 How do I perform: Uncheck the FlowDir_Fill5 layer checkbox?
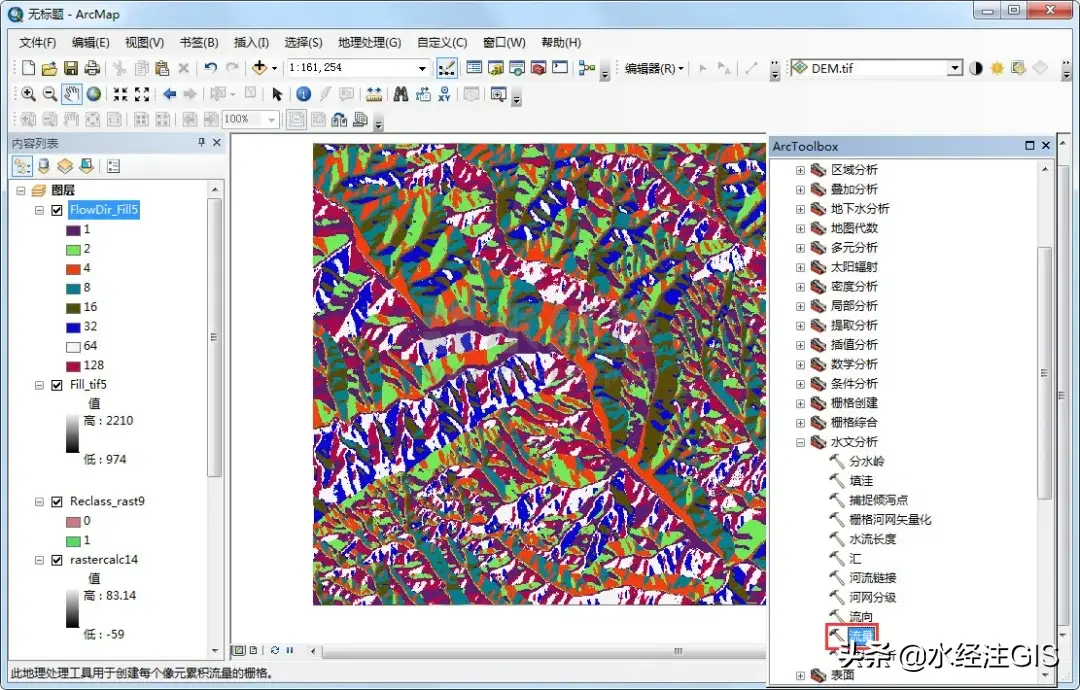click(x=57, y=210)
